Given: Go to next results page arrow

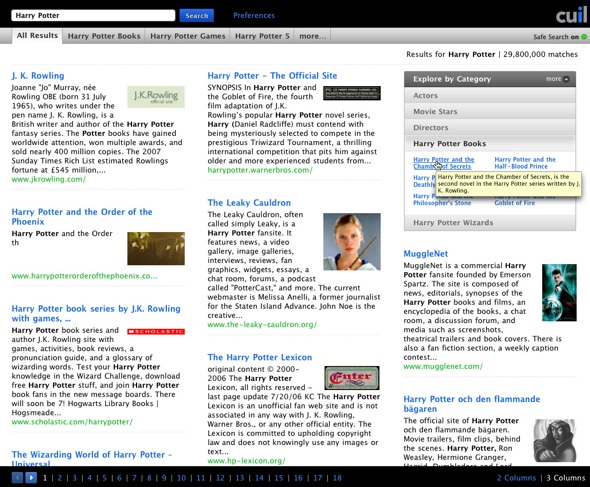Looking at the screenshot, I should pyautogui.click(x=31, y=478).
